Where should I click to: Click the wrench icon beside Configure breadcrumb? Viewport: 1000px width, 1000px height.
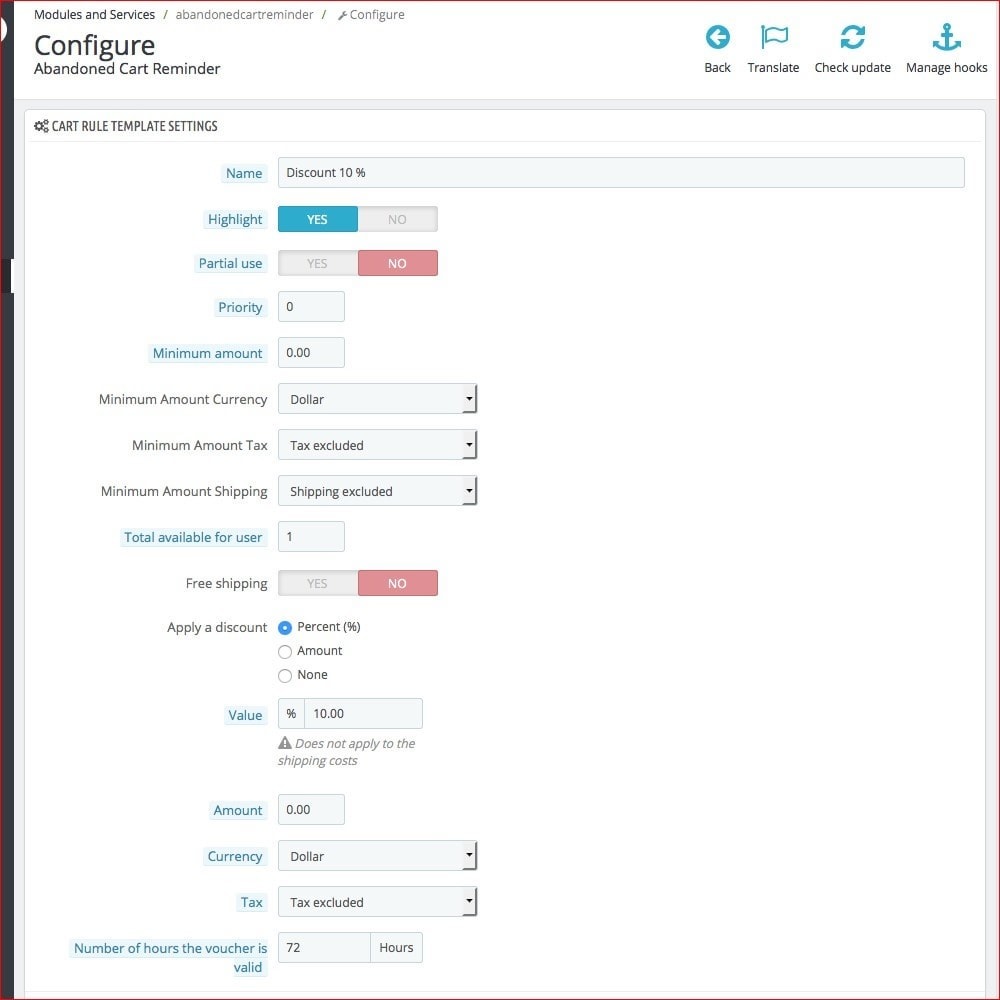342,15
